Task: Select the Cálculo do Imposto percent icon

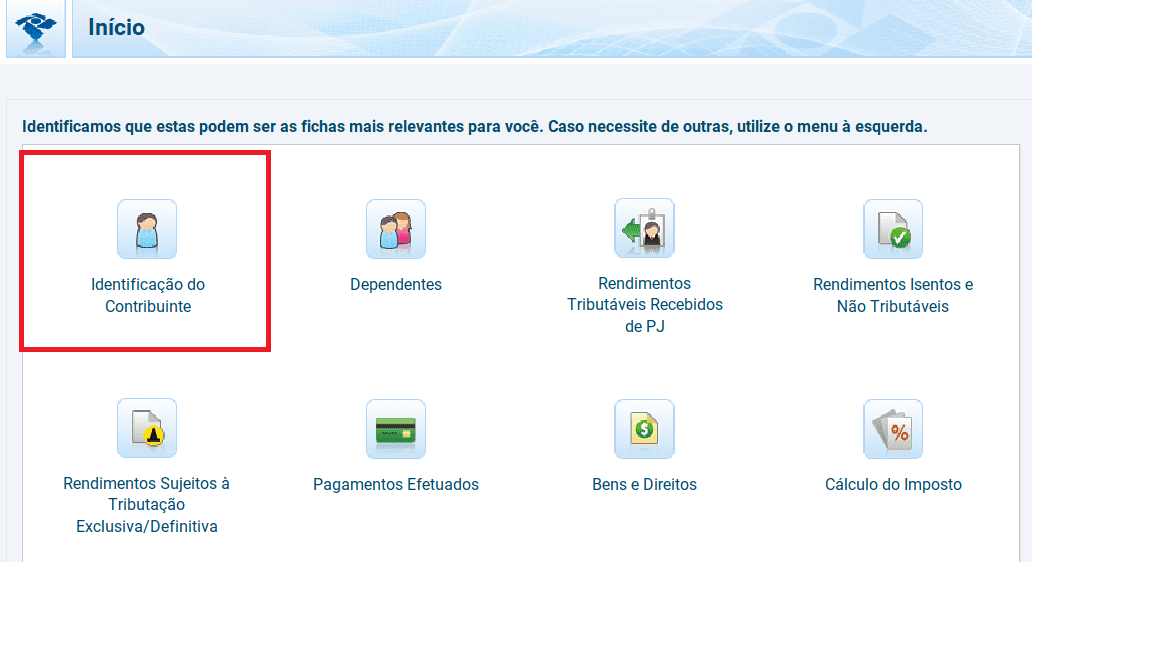Action: point(893,429)
